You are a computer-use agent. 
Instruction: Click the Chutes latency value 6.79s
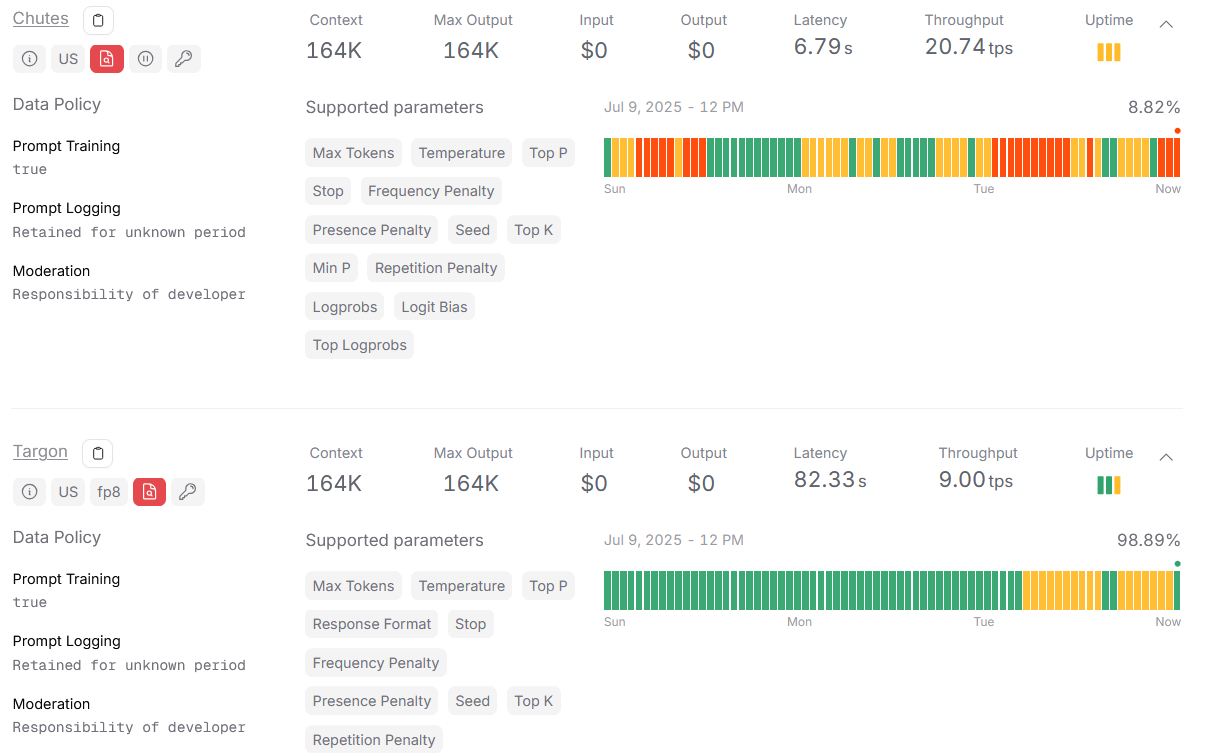click(823, 47)
